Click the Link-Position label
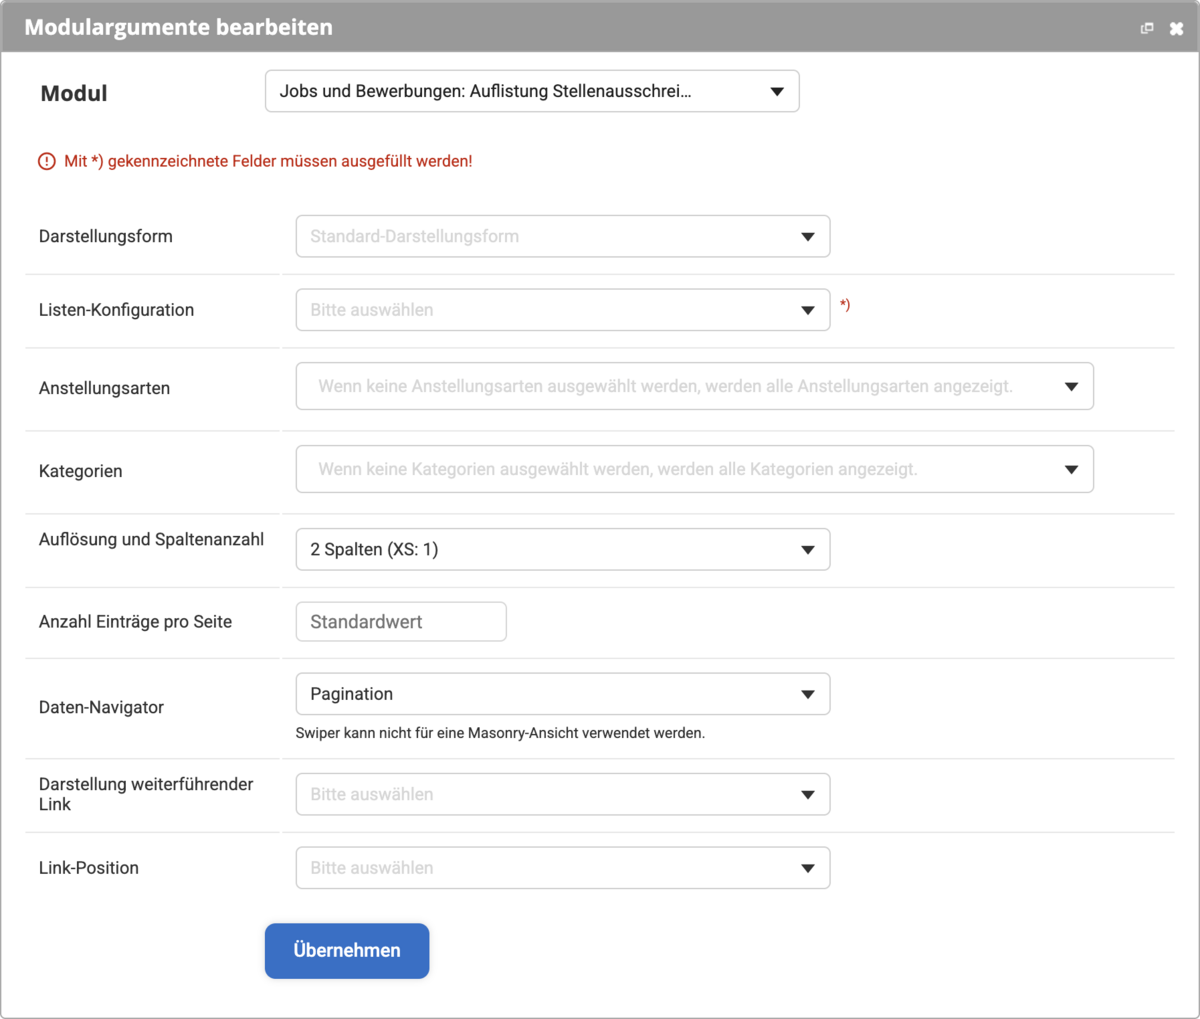 click(x=89, y=868)
